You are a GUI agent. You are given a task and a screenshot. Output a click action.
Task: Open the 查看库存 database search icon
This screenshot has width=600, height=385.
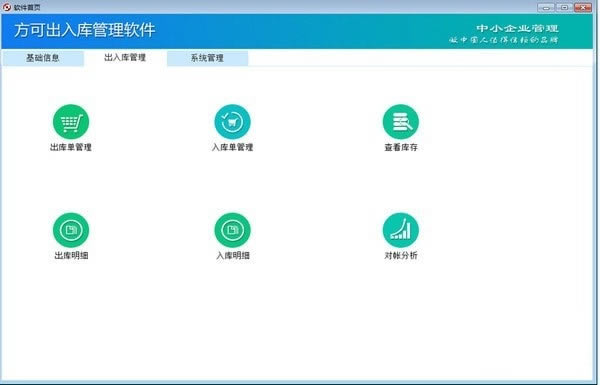coord(401,122)
